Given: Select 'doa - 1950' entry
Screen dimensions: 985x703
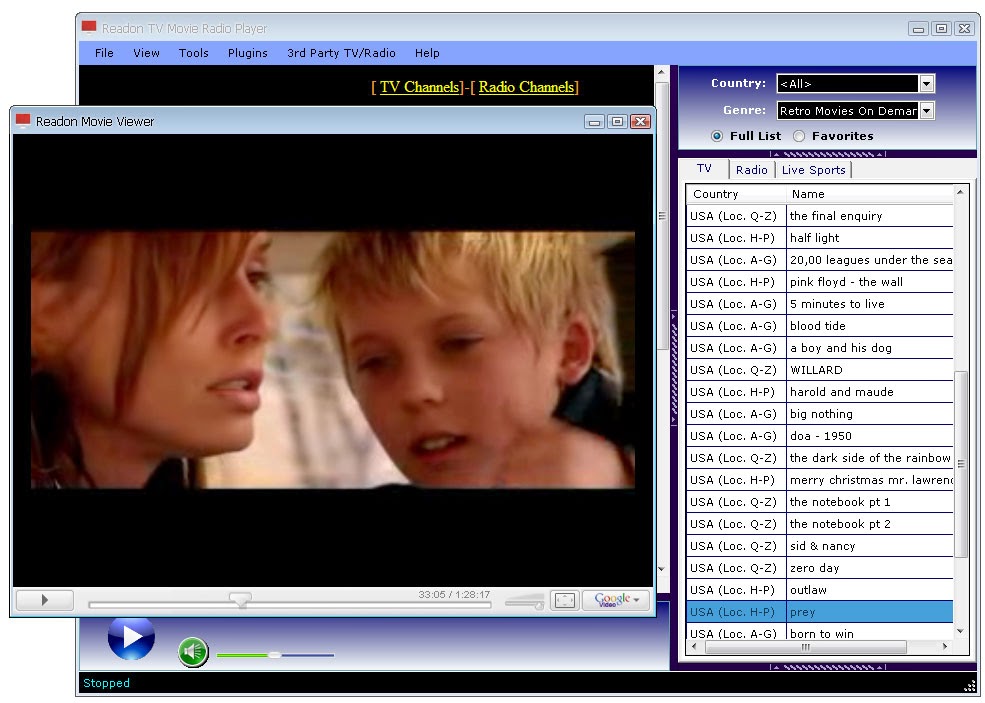Looking at the screenshot, I should click(819, 436).
